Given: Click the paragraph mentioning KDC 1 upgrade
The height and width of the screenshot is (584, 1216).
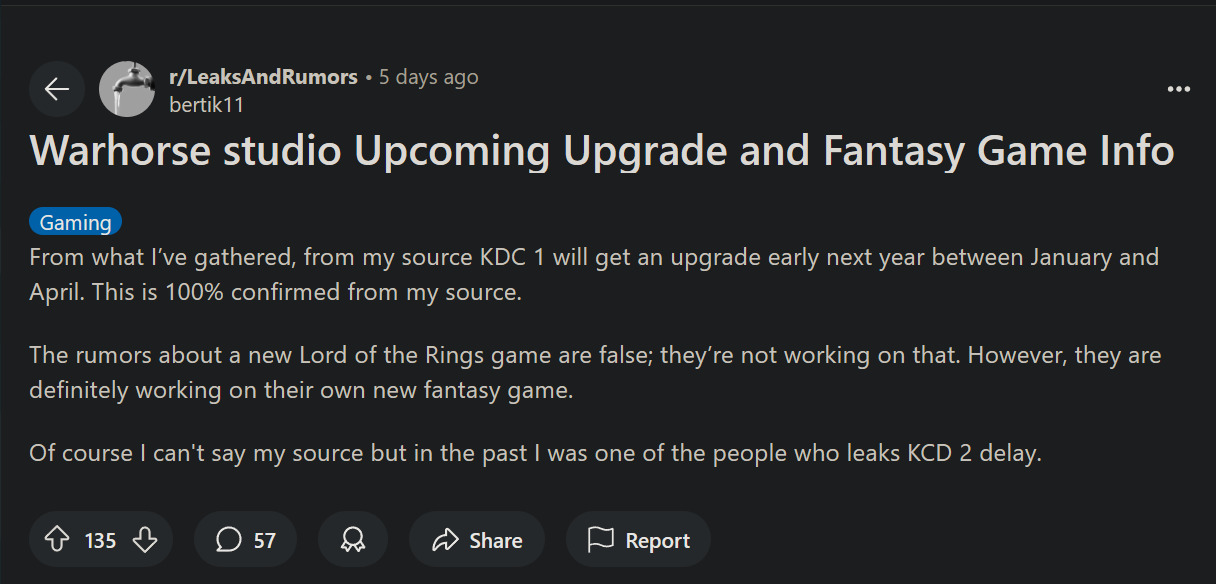Looking at the screenshot, I should [x=594, y=274].
